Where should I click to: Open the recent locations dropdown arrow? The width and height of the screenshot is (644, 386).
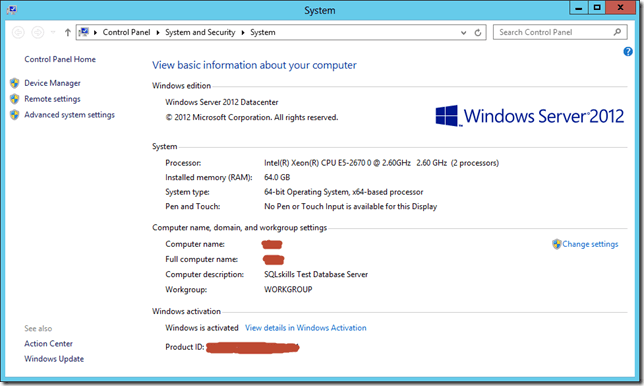click(53, 32)
